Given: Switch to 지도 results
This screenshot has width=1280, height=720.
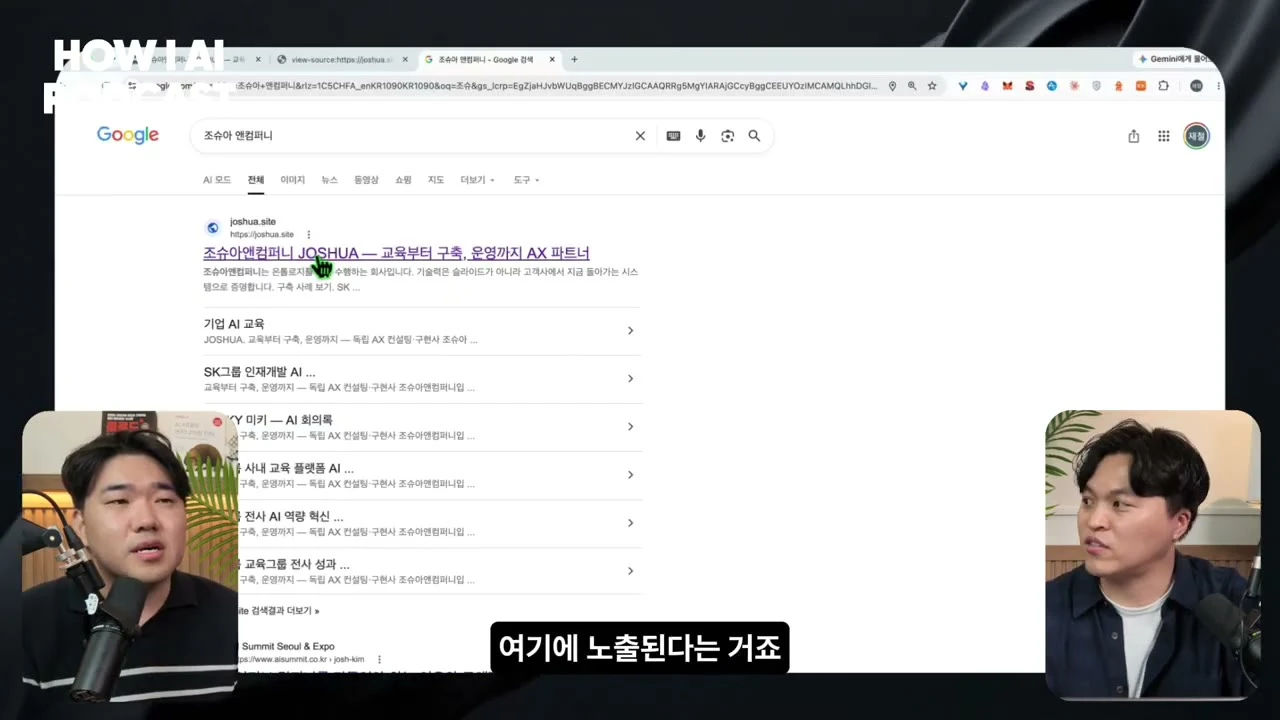Looking at the screenshot, I should [436, 180].
